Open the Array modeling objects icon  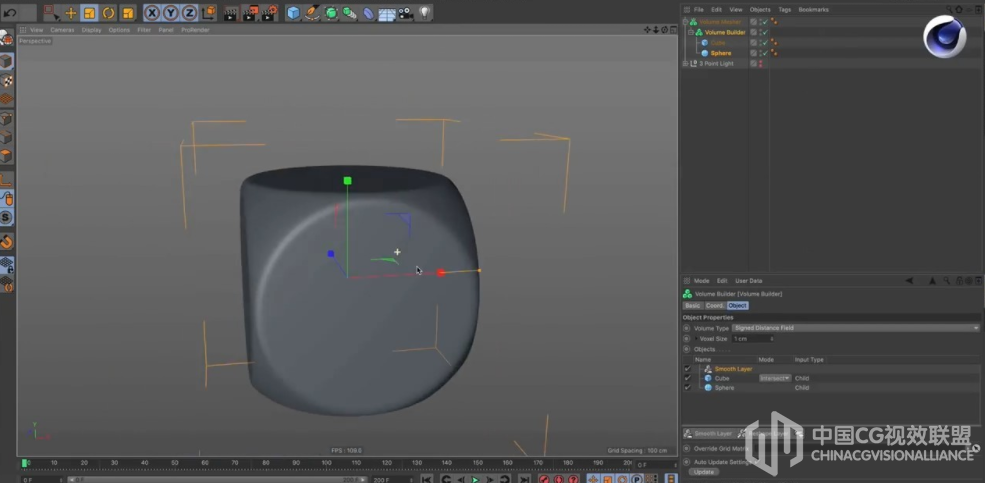[x=350, y=13]
